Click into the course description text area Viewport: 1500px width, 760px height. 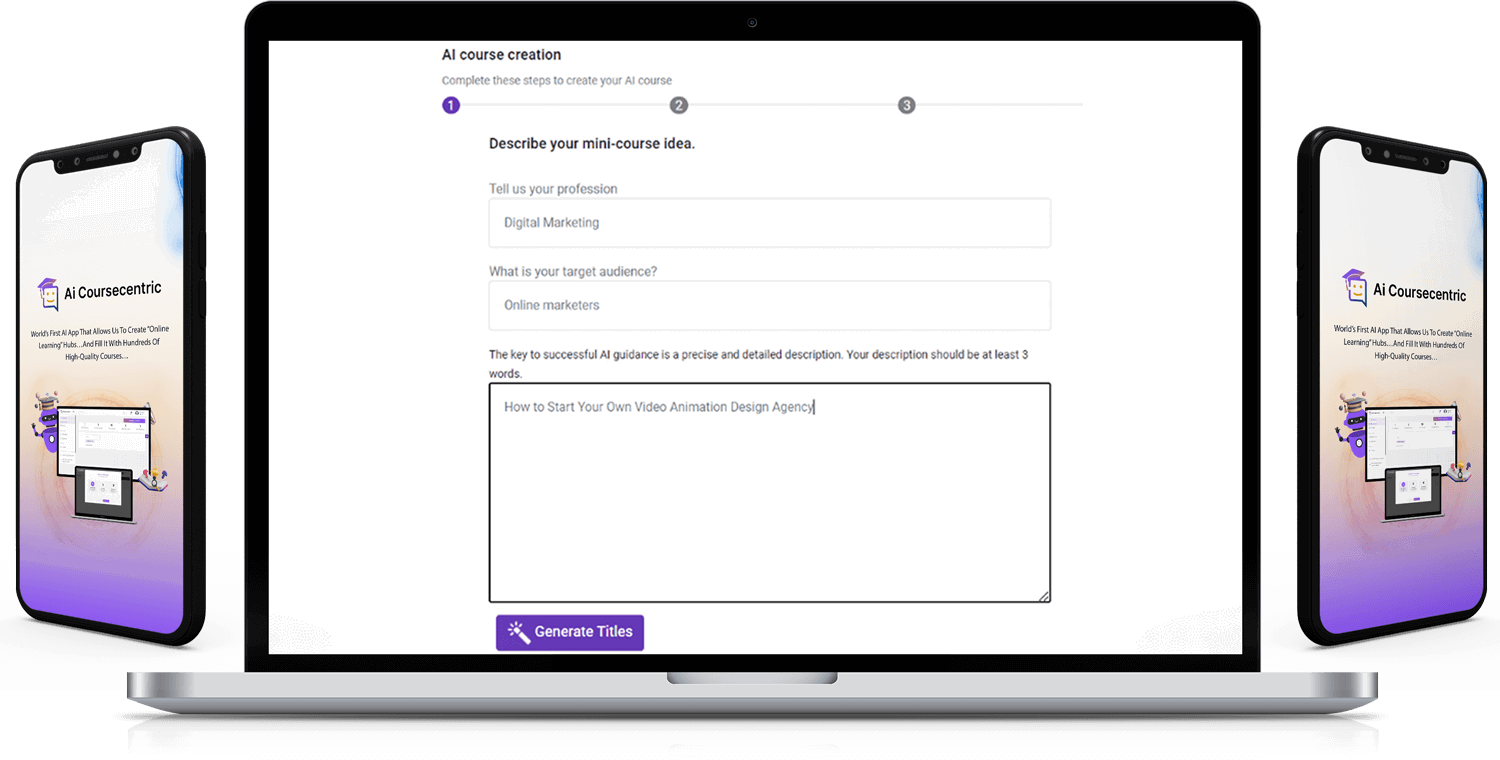[x=769, y=493]
